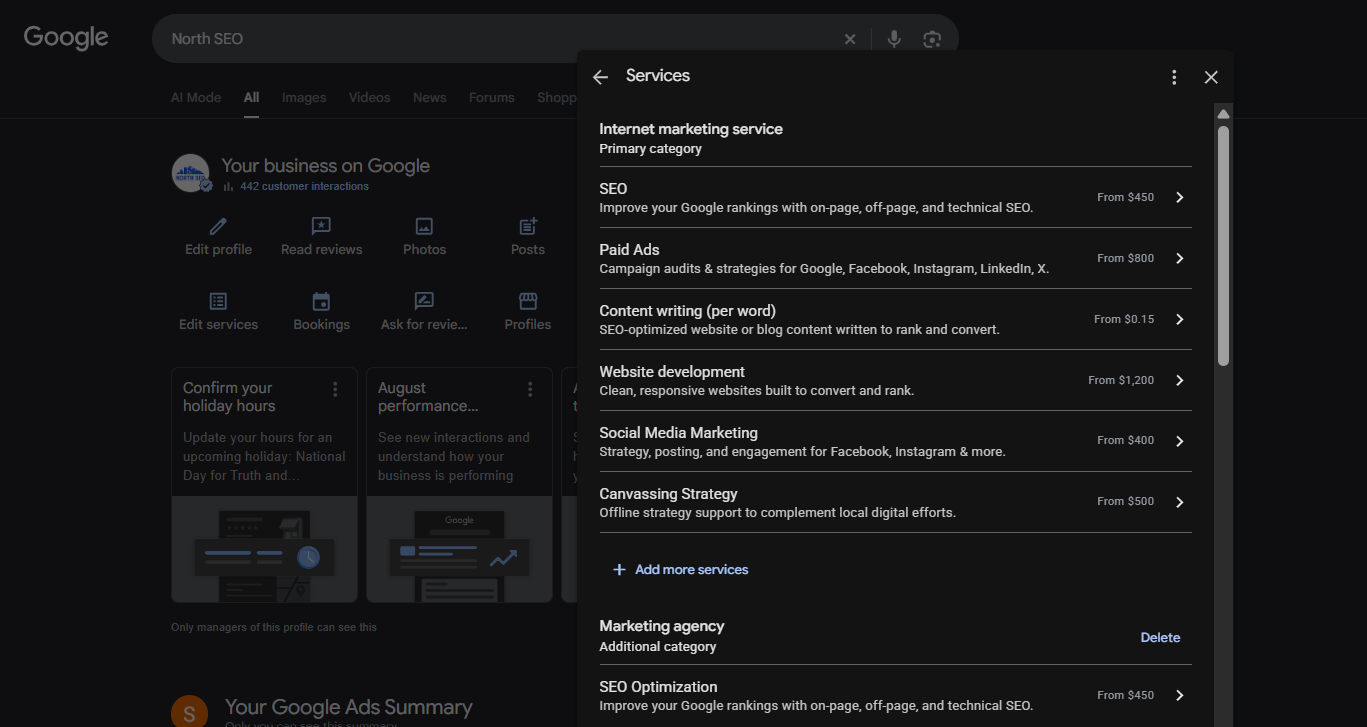This screenshot has height=727, width=1367.
Task: Open the Posts shortcut
Action: point(528,236)
